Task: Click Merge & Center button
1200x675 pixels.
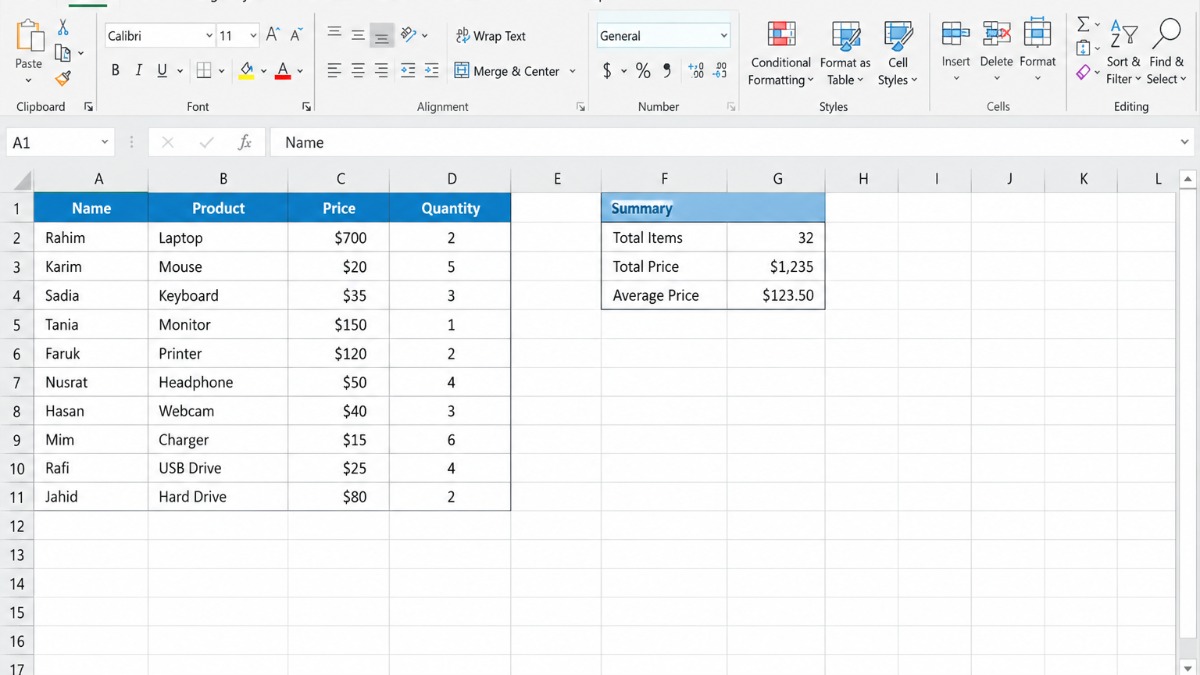Action: [x=507, y=71]
